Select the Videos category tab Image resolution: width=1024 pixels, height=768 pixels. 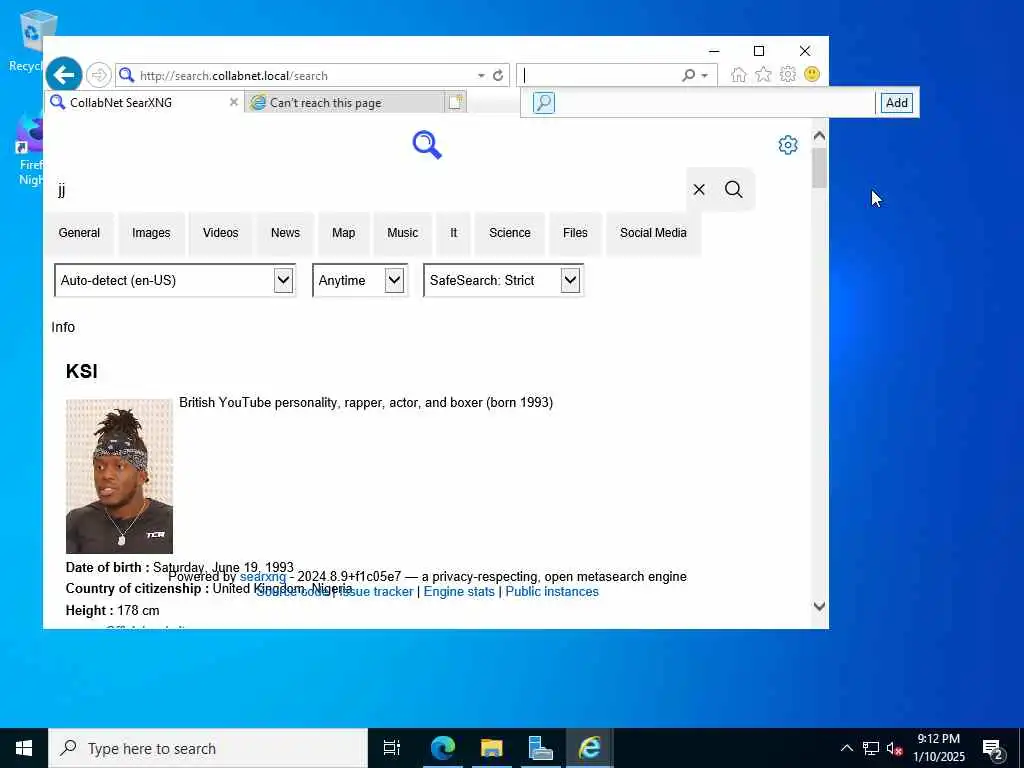pos(220,233)
